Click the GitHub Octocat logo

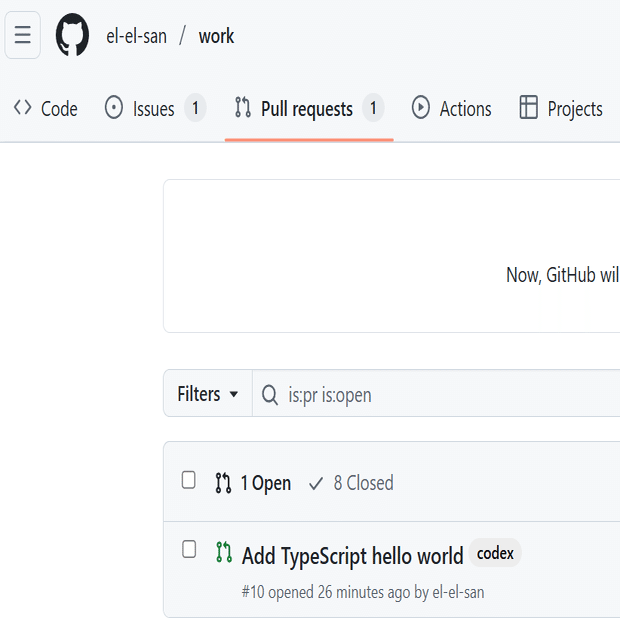pyautogui.click(x=72, y=35)
